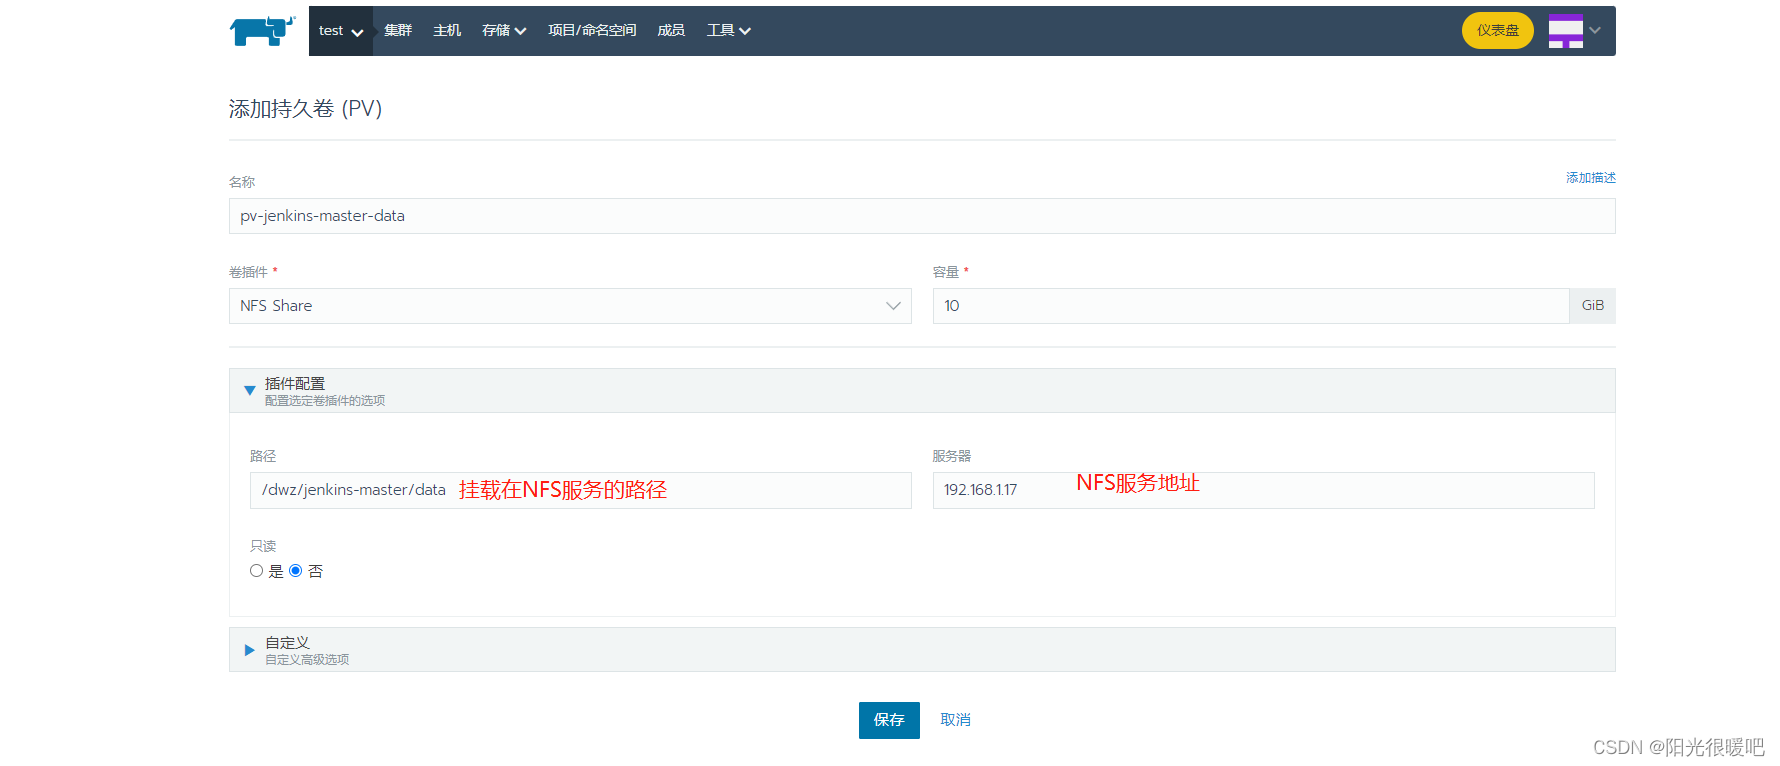The height and width of the screenshot is (766, 1780).
Task: Open the 存储 dropdown menu
Action: (504, 31)
